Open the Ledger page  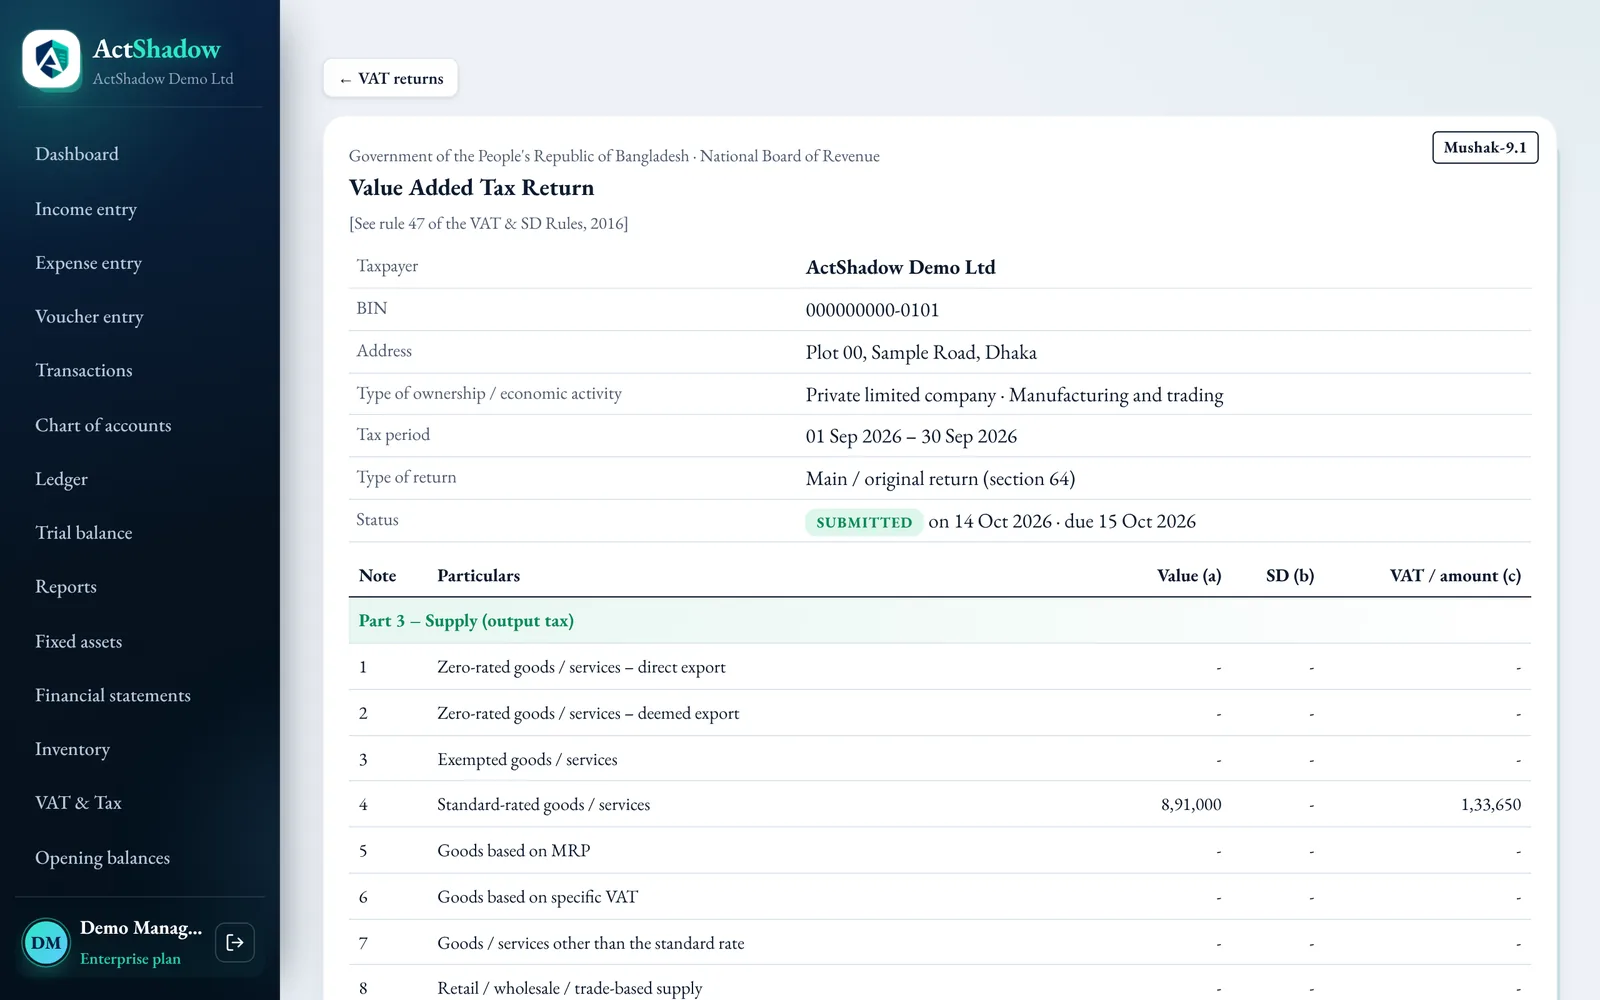coord(62,479)
